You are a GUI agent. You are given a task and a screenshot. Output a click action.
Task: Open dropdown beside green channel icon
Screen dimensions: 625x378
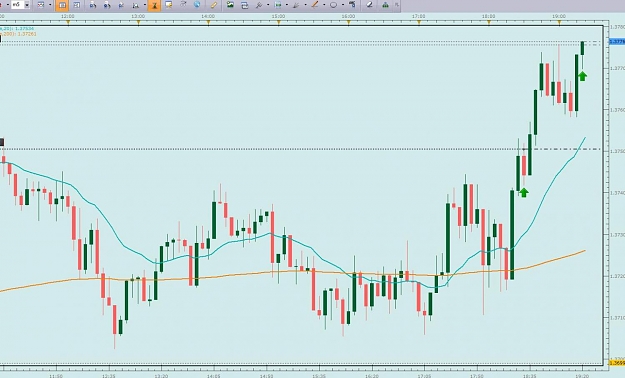(287, 5)
